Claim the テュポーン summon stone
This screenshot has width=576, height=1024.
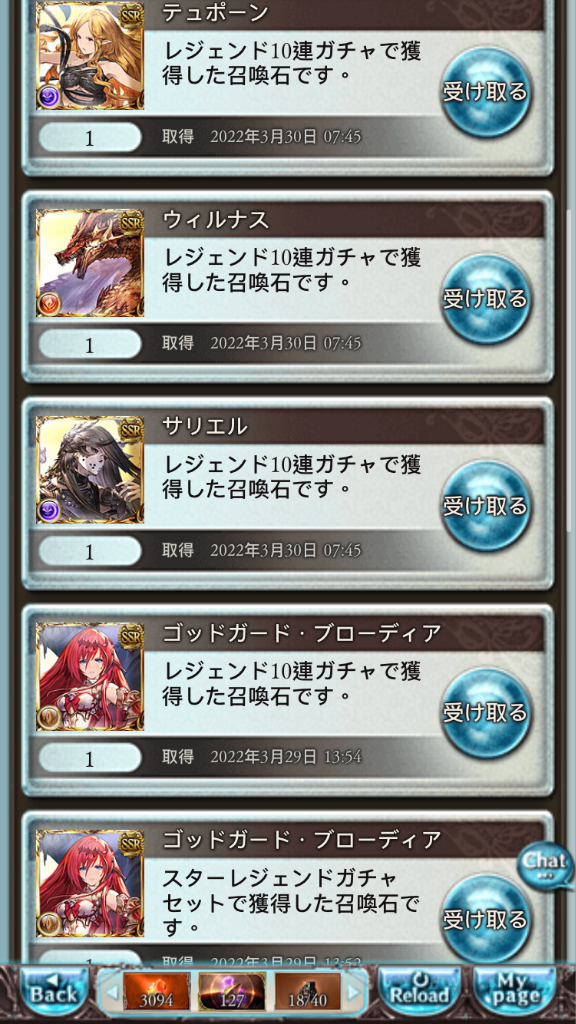[x=485, y=92]
